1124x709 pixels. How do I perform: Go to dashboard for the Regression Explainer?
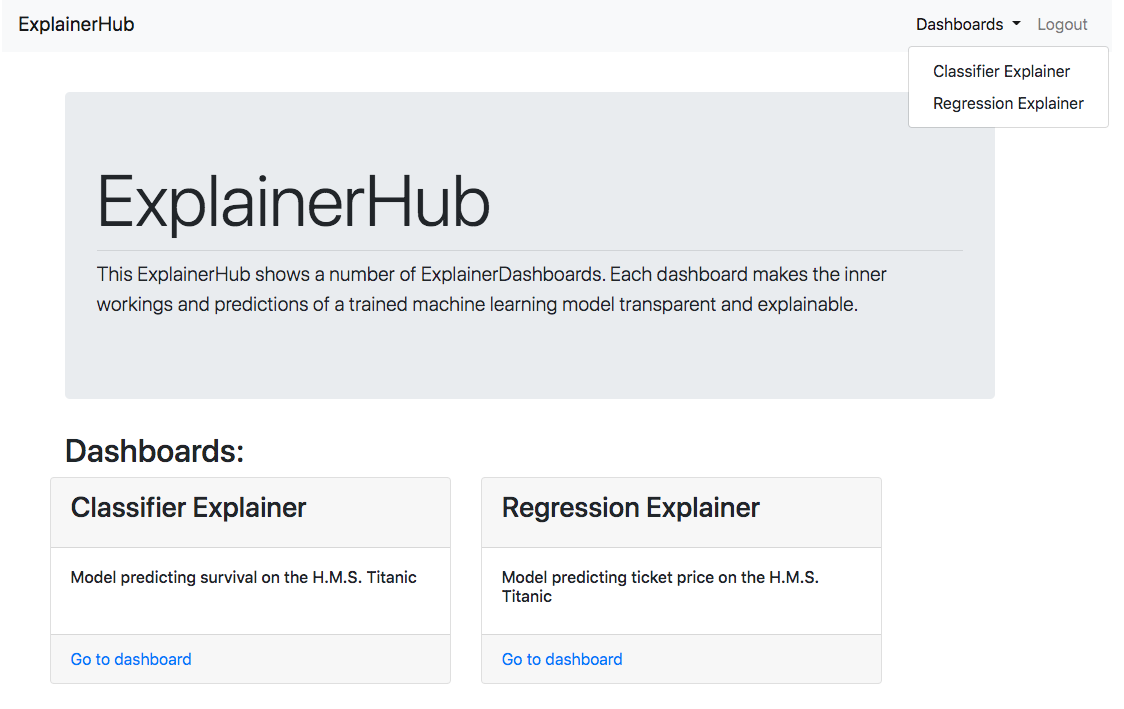pos(562,659)
